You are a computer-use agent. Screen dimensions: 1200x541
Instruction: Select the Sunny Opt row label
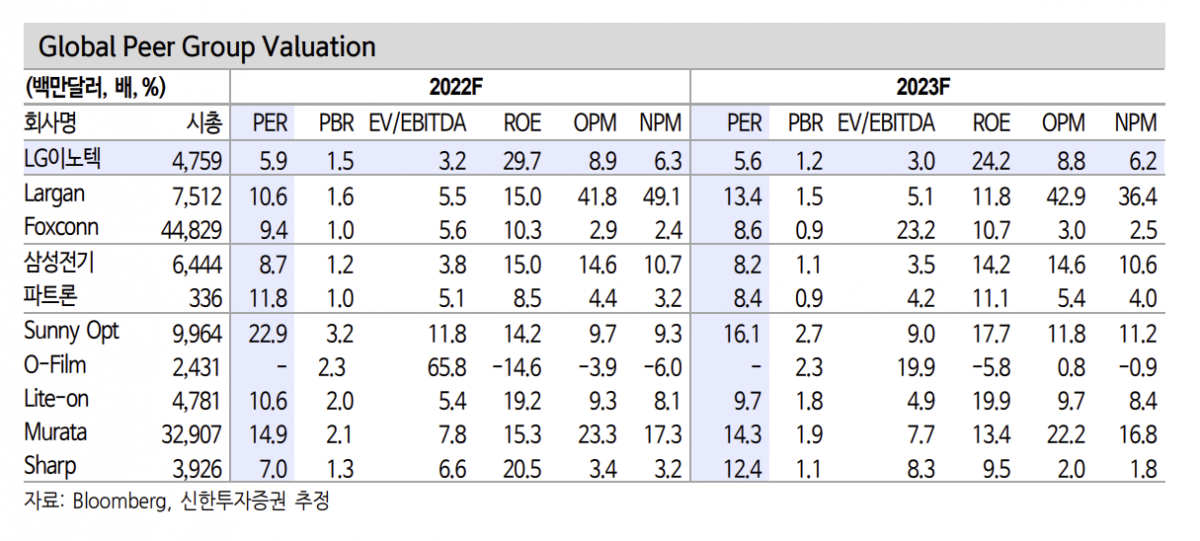71,332
